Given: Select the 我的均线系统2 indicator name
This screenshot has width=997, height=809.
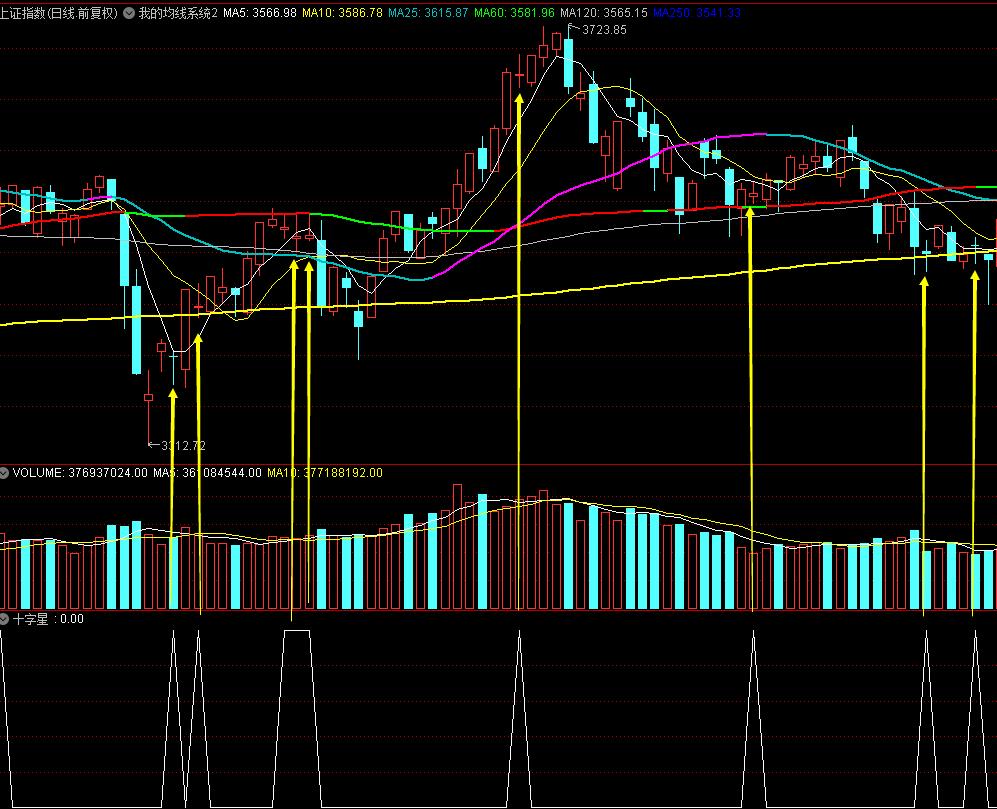Looking at the screenshot, I should tap(177, 13).
